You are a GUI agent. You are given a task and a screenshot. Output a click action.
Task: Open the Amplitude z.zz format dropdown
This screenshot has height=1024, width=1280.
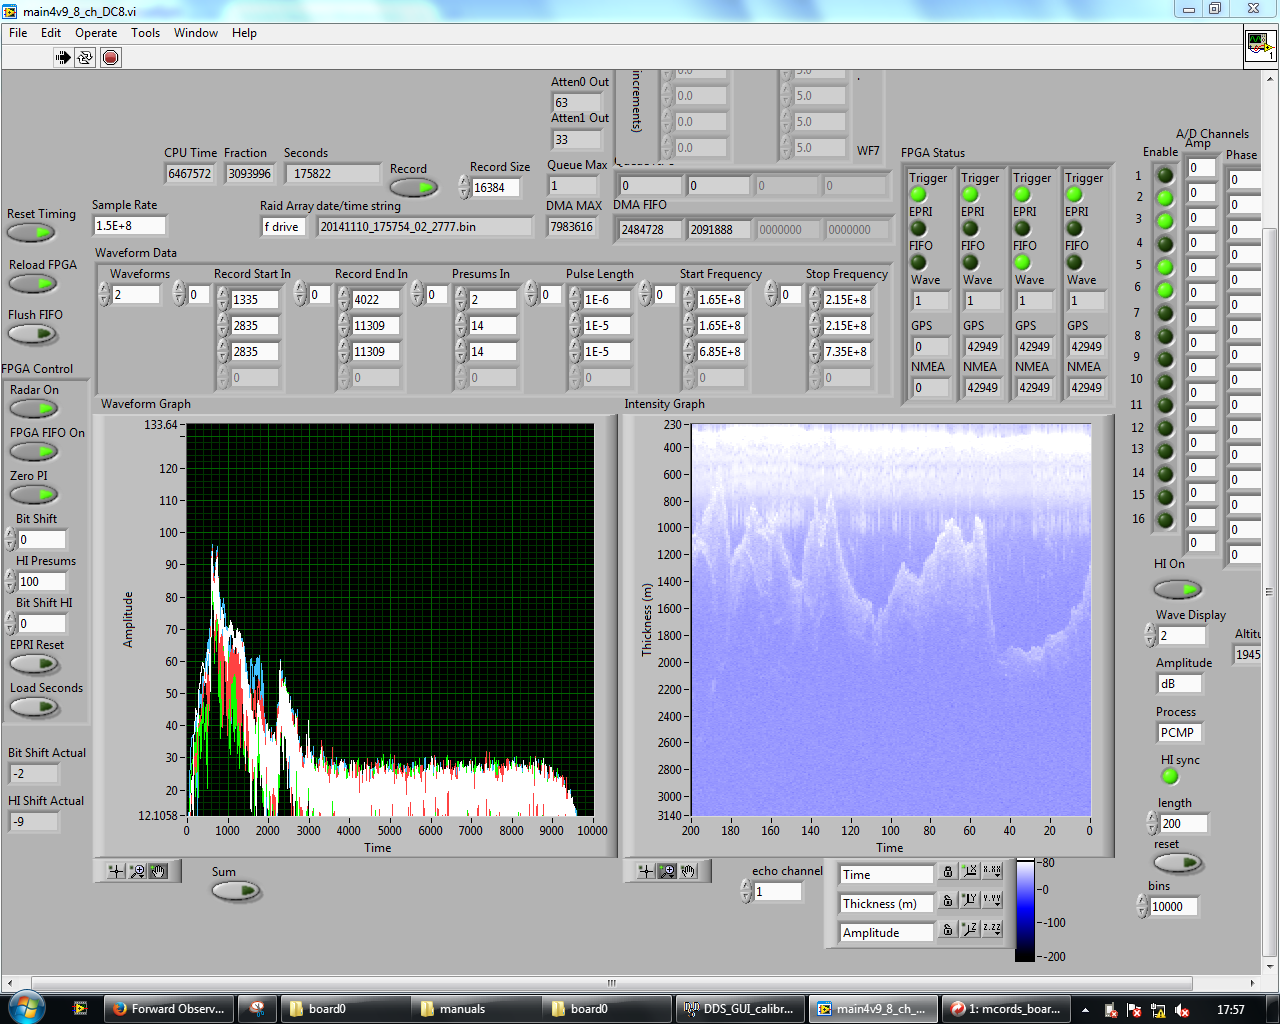[x=991, y=929]
